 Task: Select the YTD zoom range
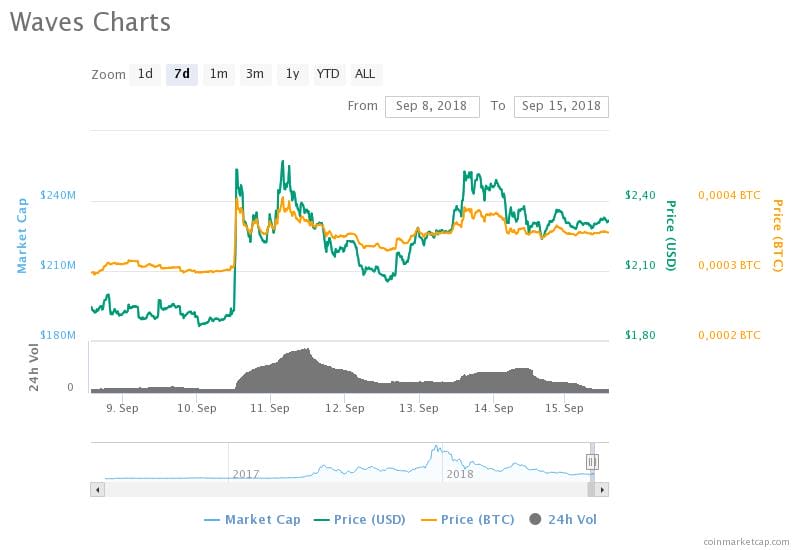pyautogui.click(x=328, y=74)
